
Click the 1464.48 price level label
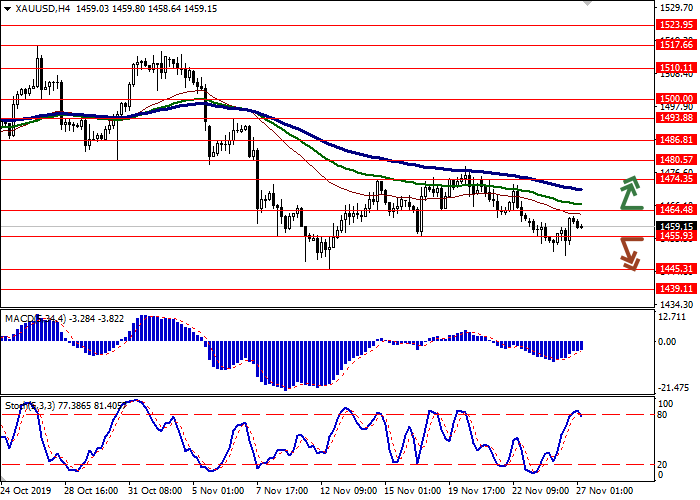[677, 209]
